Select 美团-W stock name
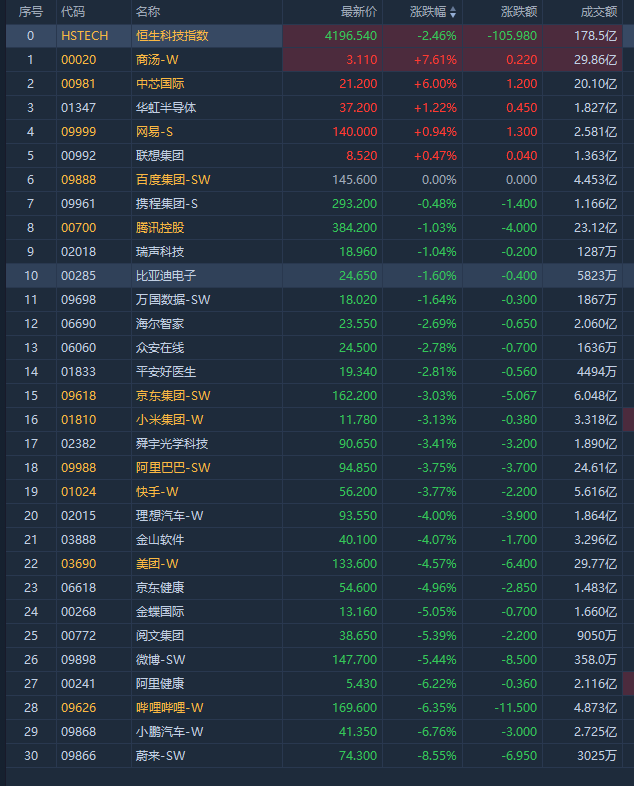 coord(157,565)
